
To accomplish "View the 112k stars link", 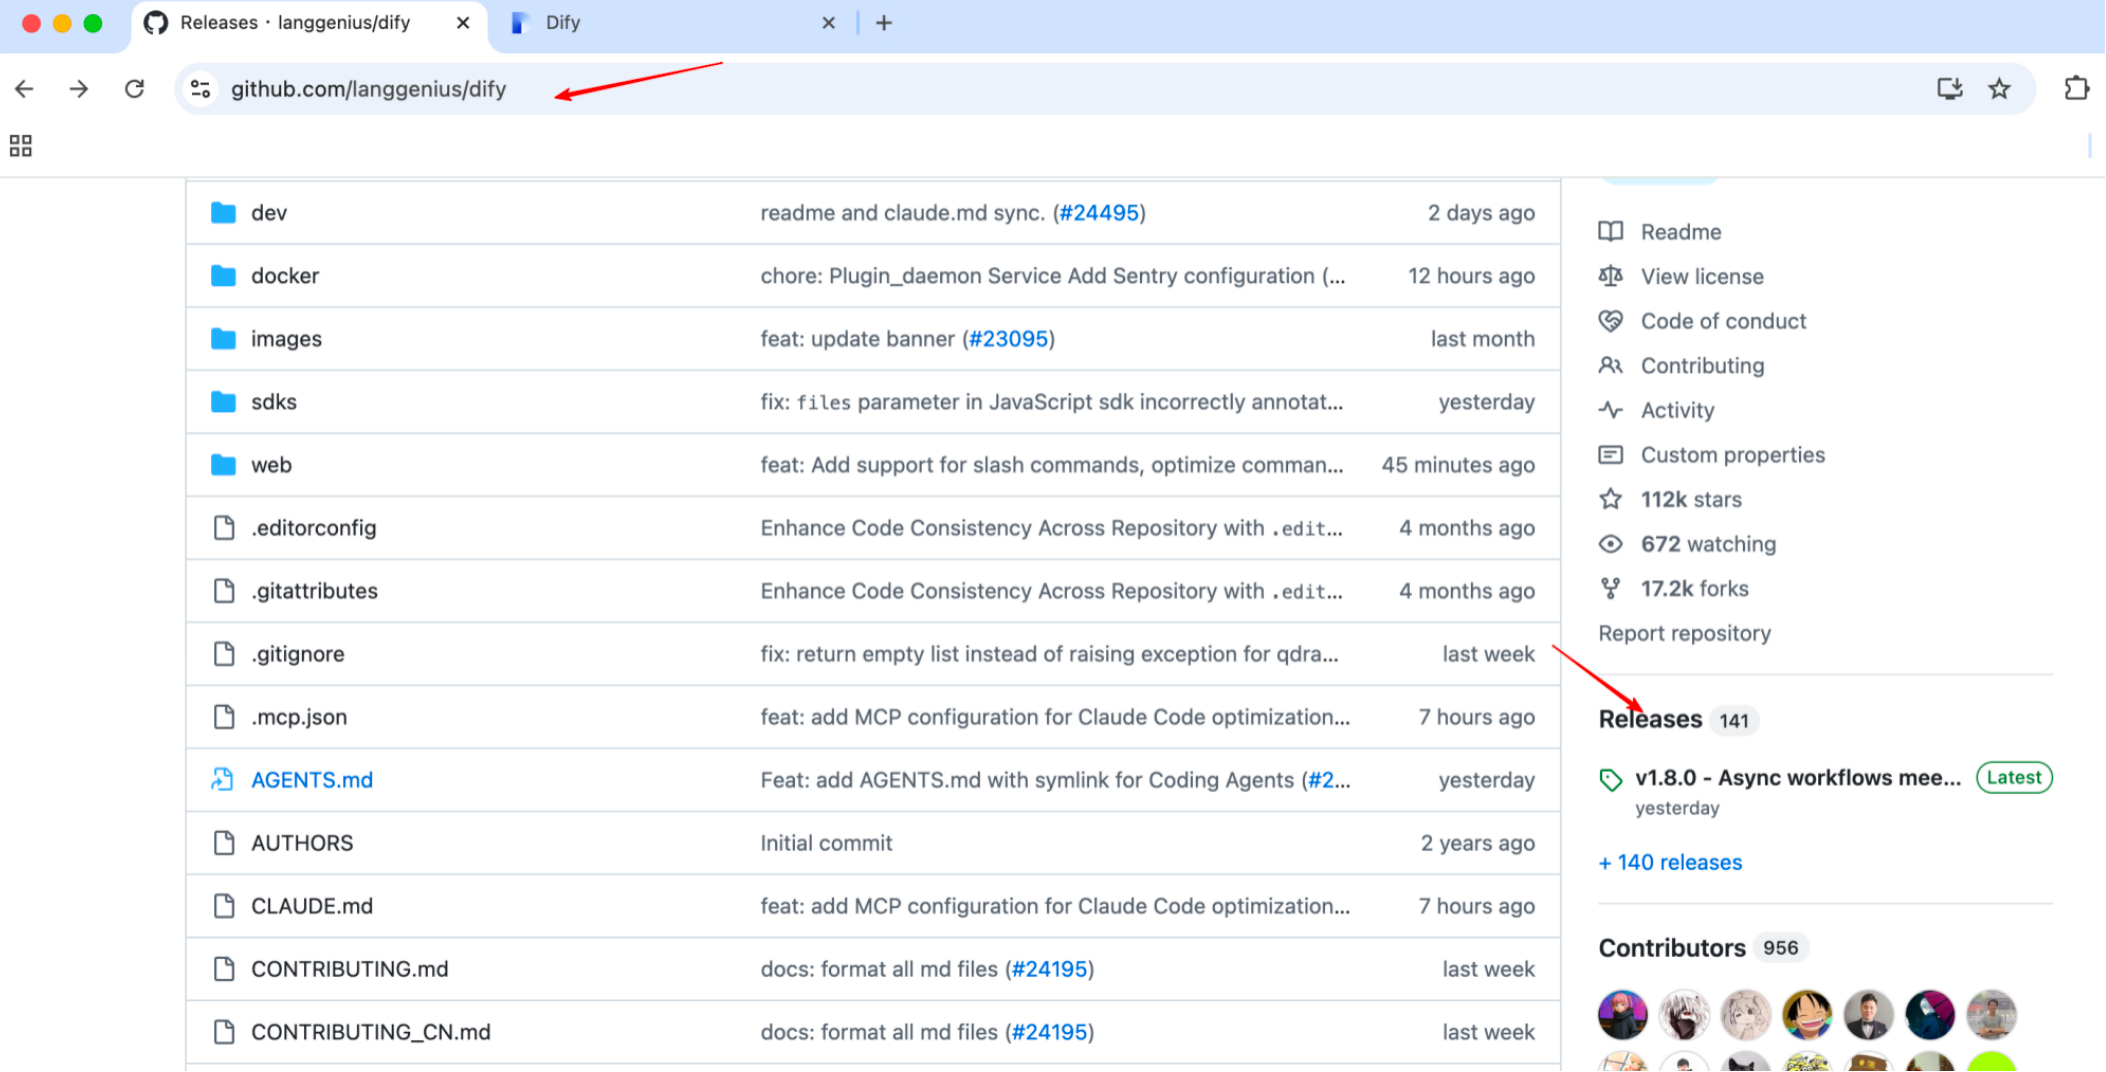I will pos(1691,500).
